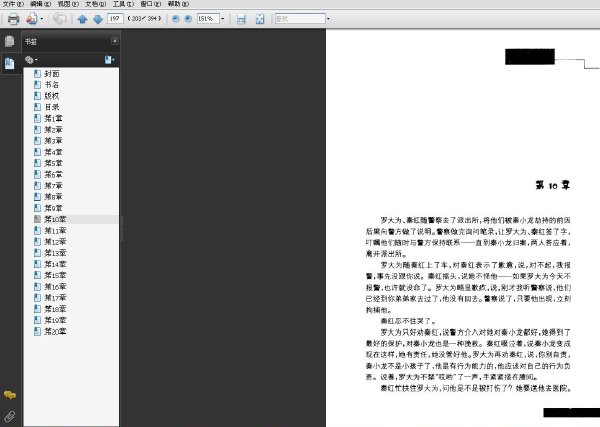Jump to the 第8章 bookmark

pyautogui.click(x=53, y=197)
